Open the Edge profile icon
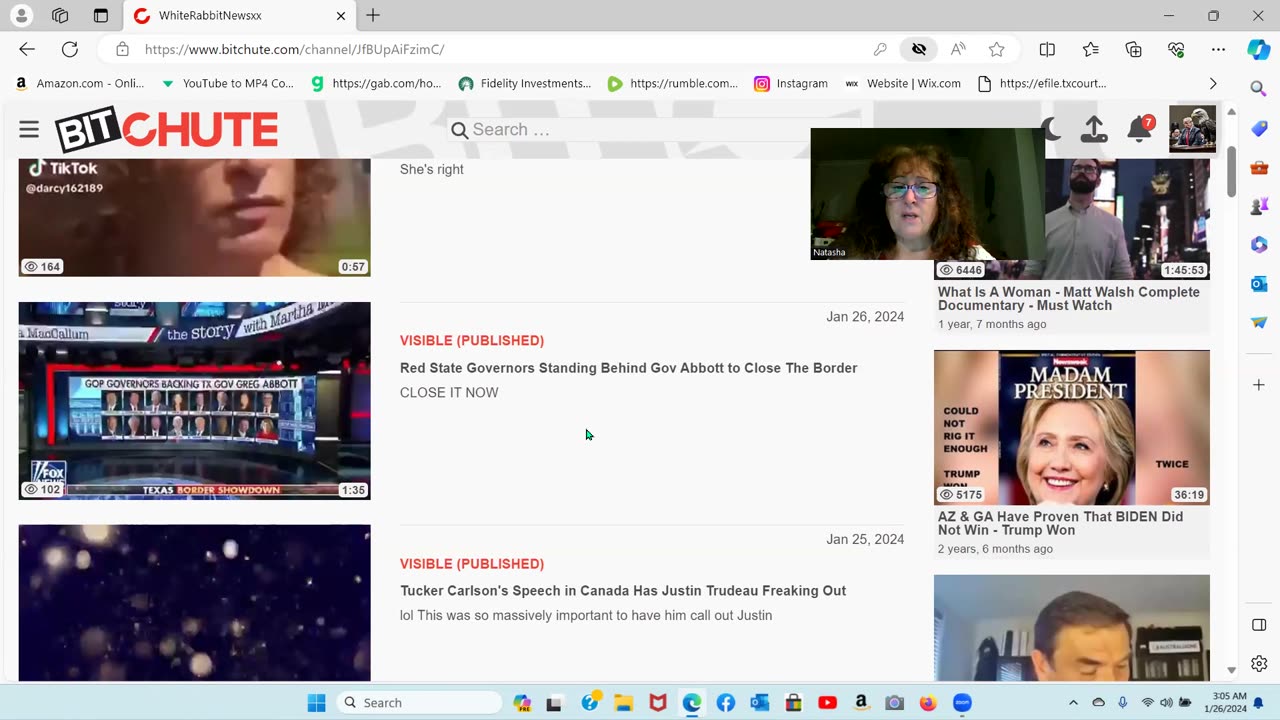The height and width of the screenshot is (720, 1280). click(x=21, y=16)
